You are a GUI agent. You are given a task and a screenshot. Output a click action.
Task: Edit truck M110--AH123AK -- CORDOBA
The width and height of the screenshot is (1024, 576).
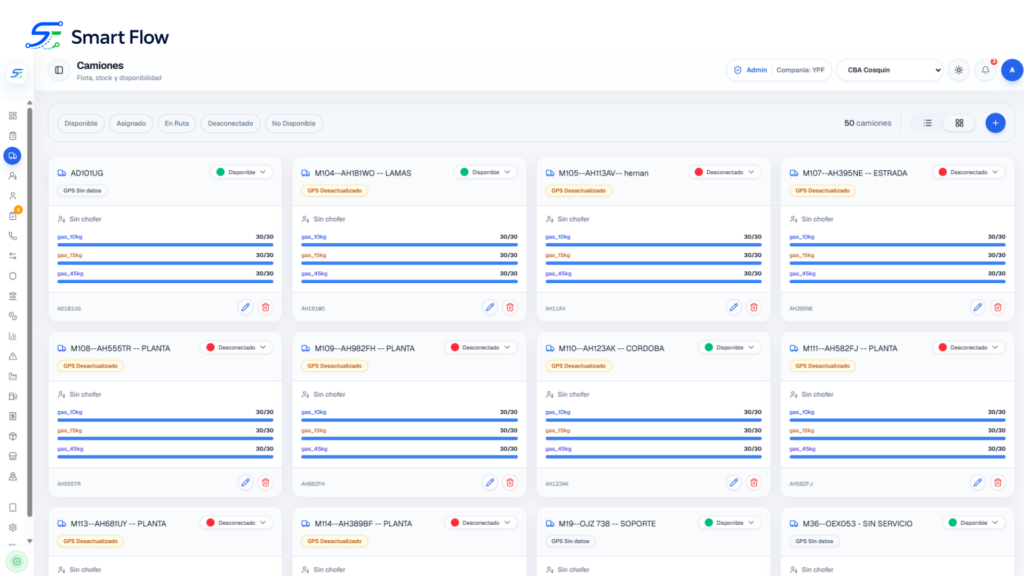tap(733, 483)
